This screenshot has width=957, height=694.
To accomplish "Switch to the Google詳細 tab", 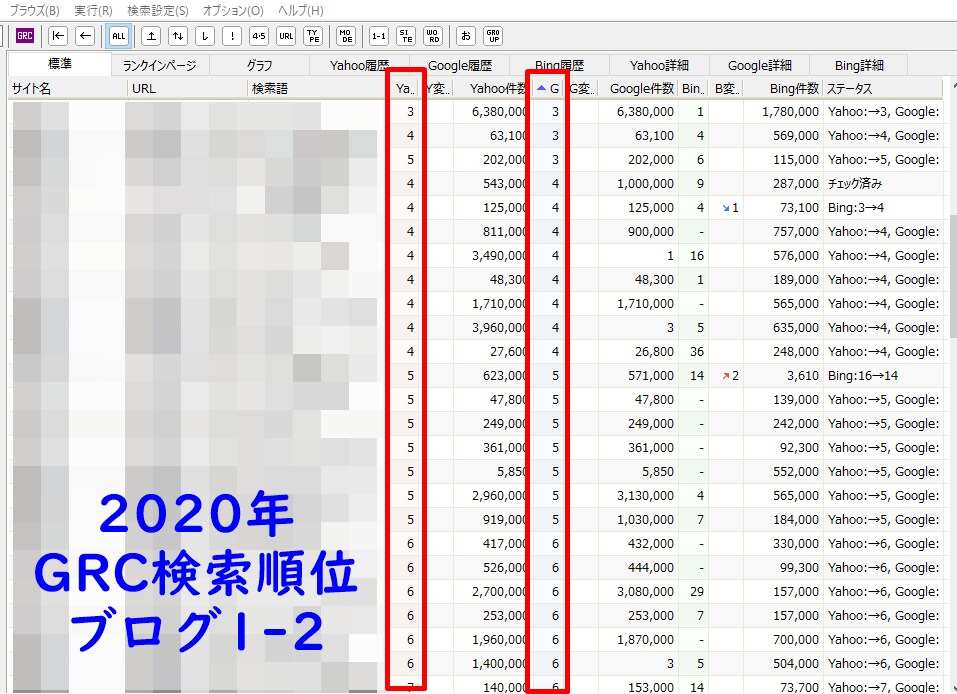I will coord(760,65).
